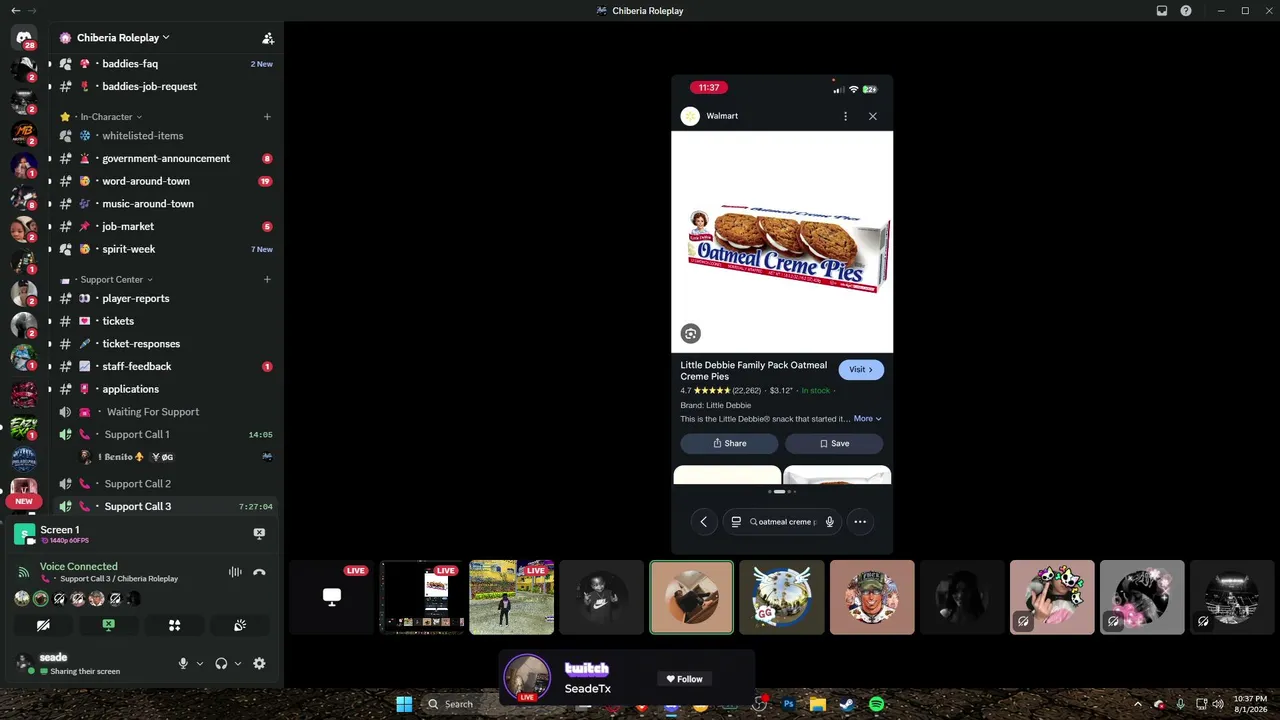The image size is (1280, 720).
Task: Deafen audio with the headphones button
Action: tap(221, 663)
